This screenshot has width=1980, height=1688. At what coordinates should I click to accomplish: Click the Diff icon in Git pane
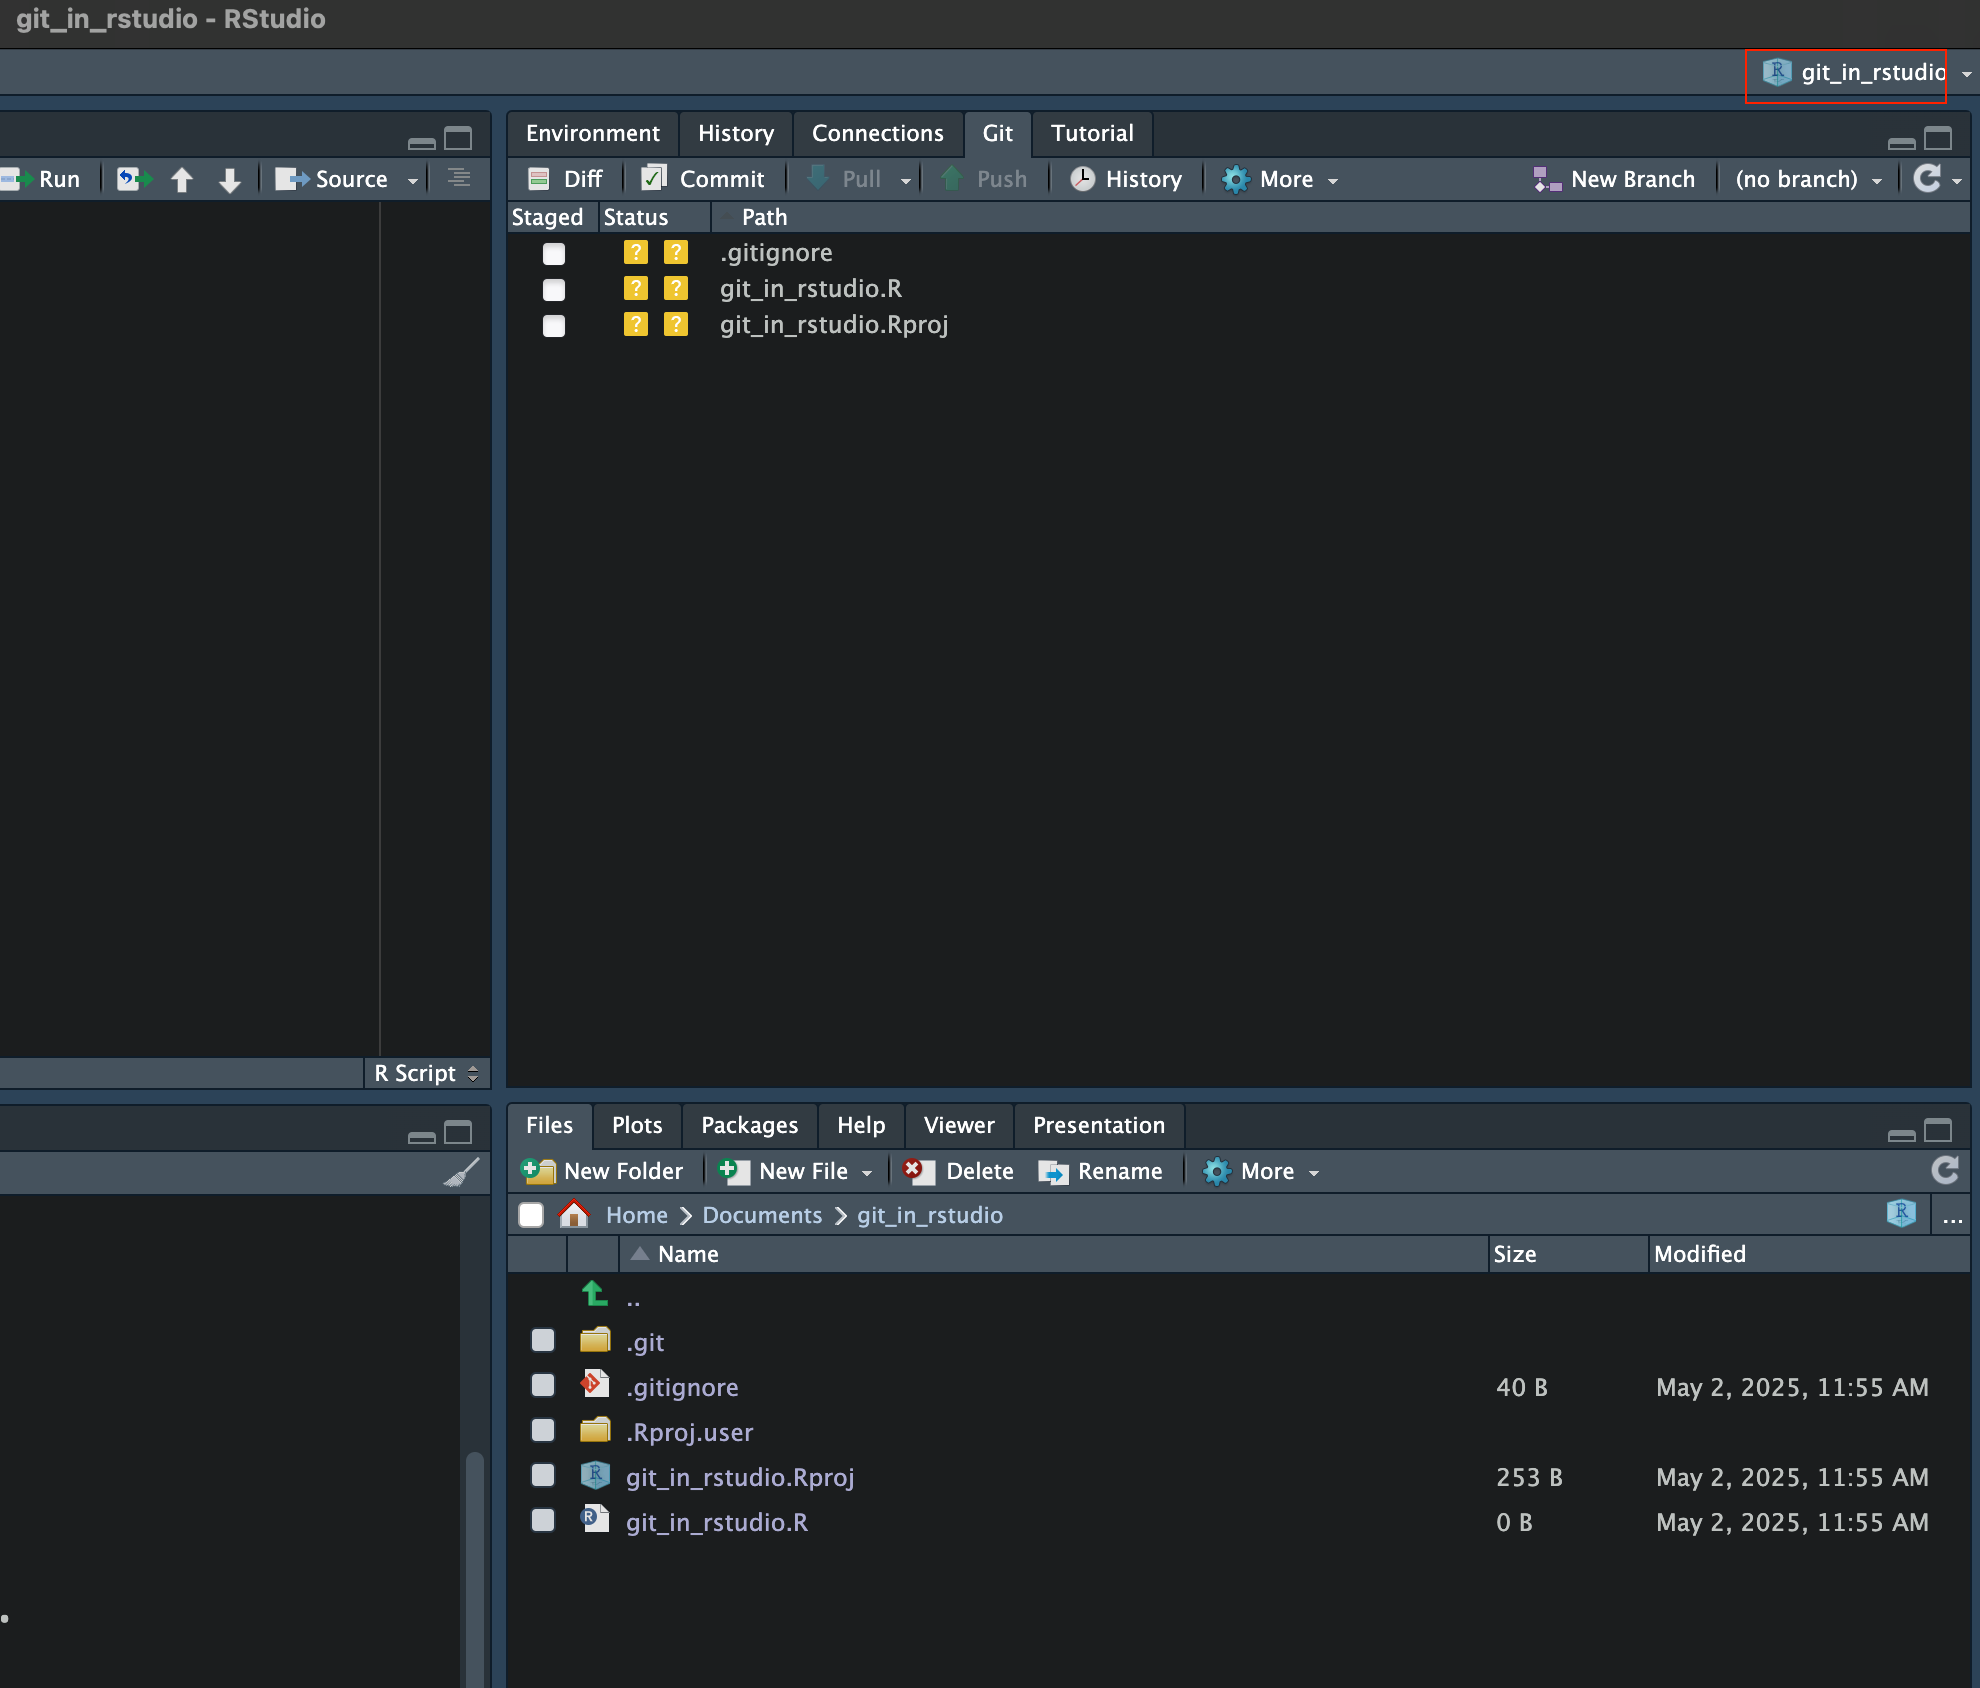(x=539, y=179)
